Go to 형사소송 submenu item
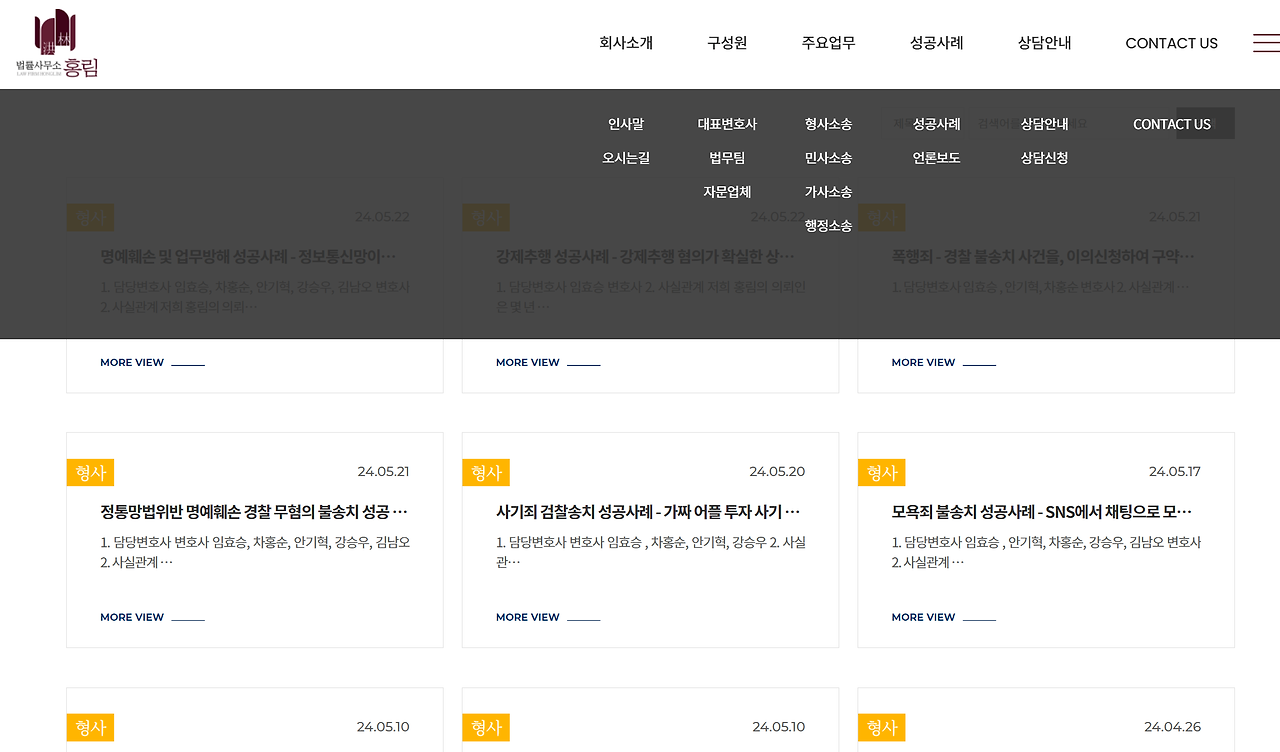Screen dimensions: 1280x752 828,124
